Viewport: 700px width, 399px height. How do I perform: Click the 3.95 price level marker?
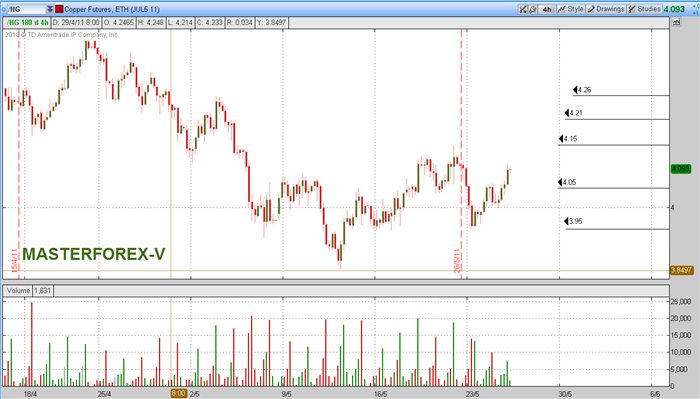[573, 221]
